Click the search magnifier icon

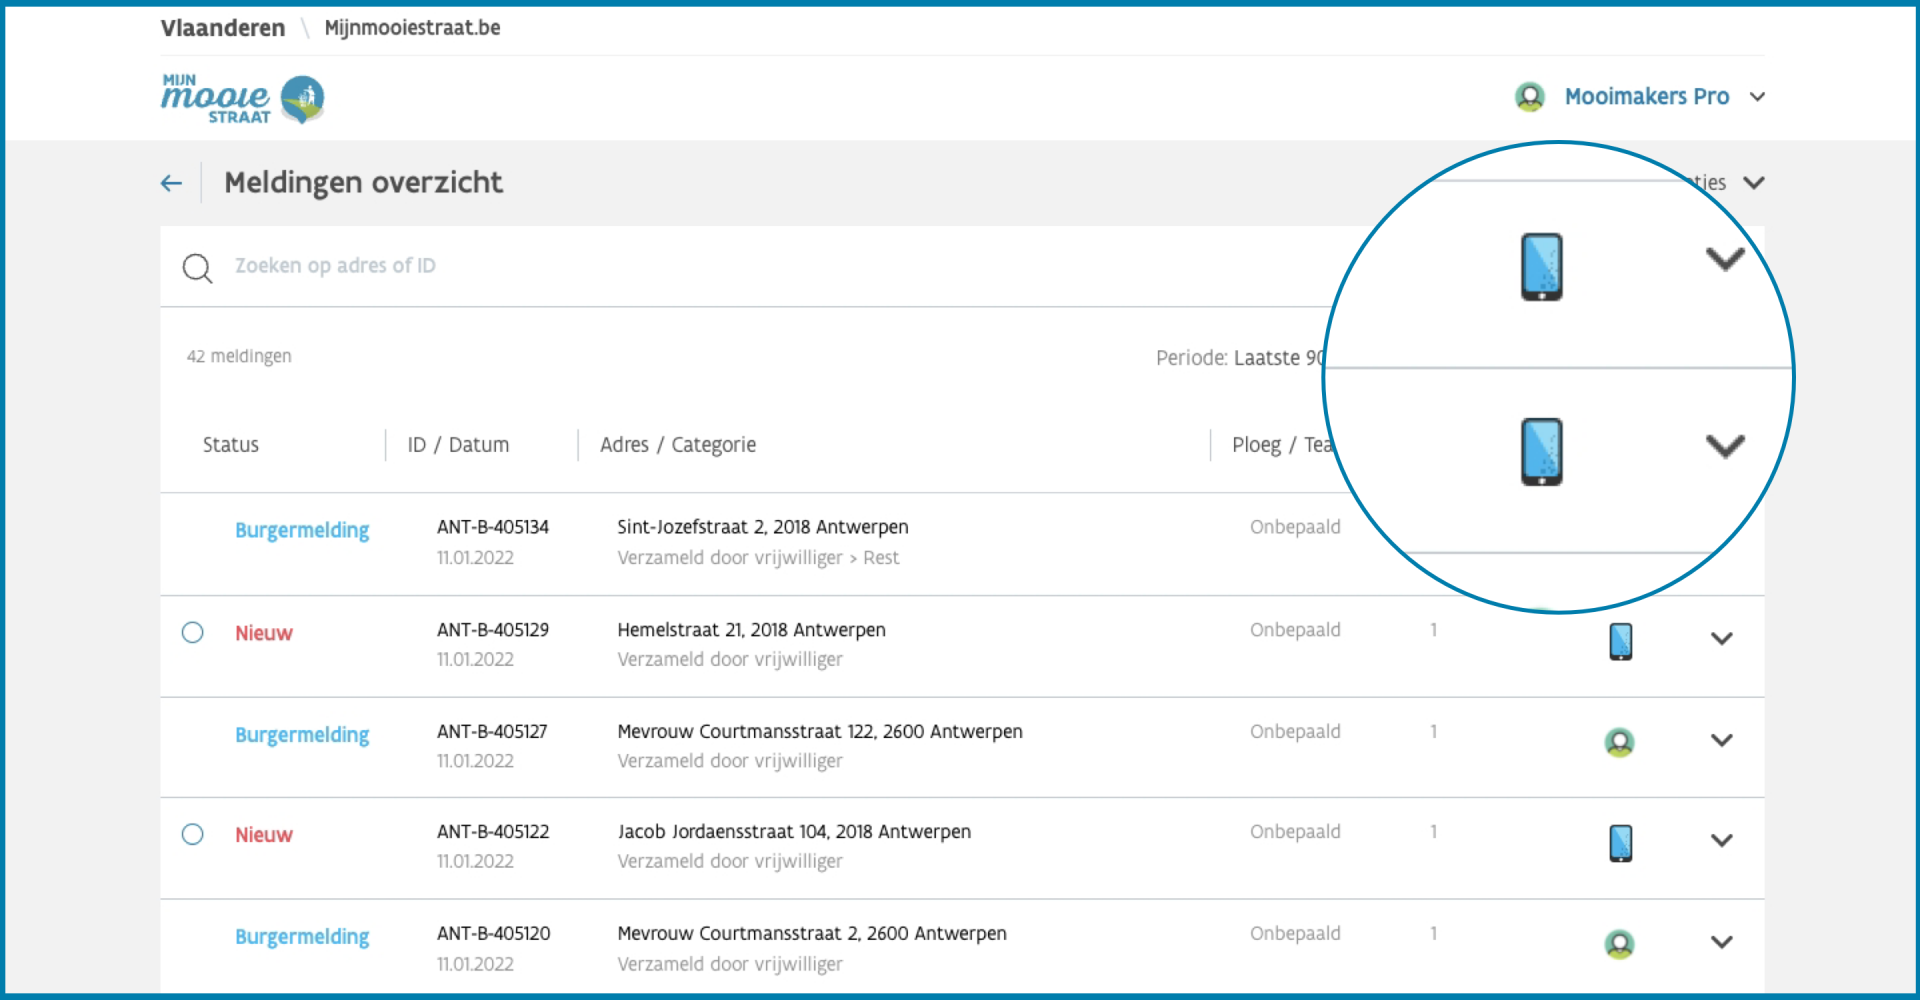pyautogui.click(x=197, y=268)
